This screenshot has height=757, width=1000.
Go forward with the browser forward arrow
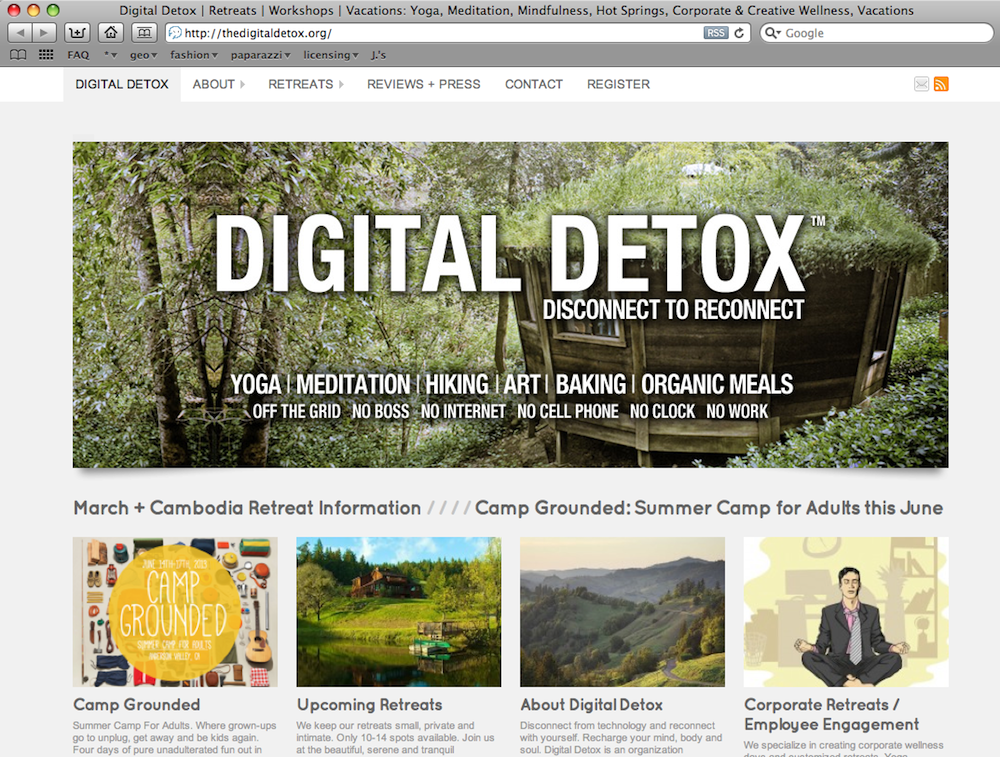(44, 33)
